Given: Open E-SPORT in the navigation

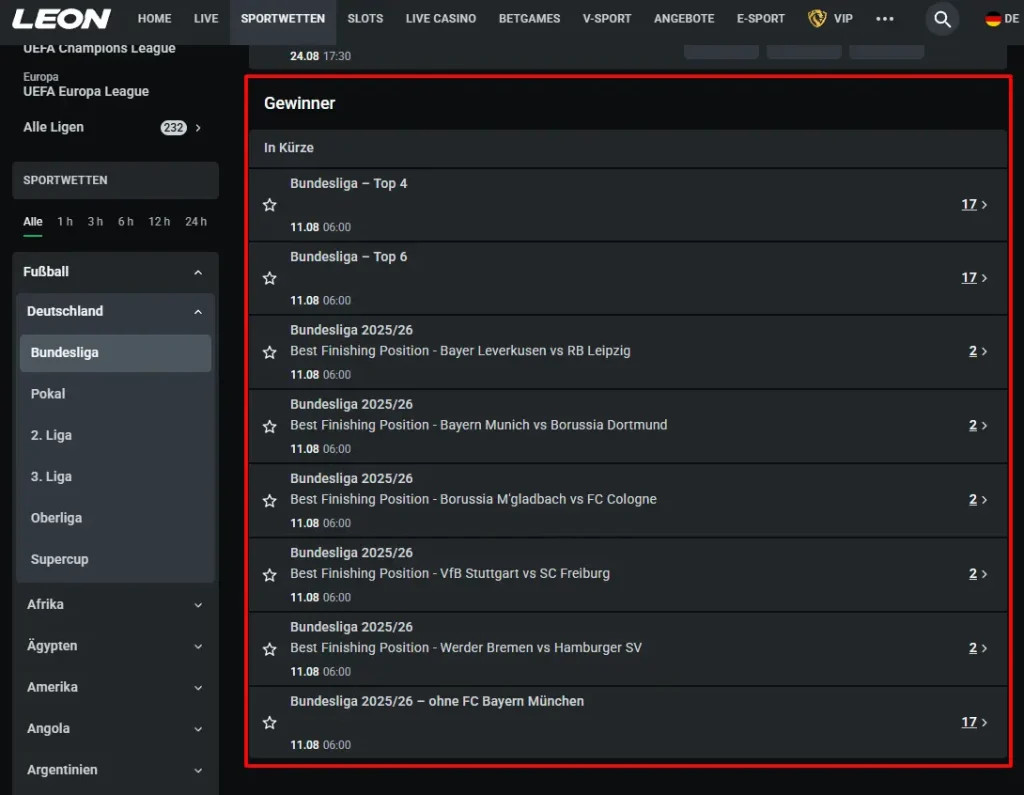Looking at the screenshot, I should (761, 18).
